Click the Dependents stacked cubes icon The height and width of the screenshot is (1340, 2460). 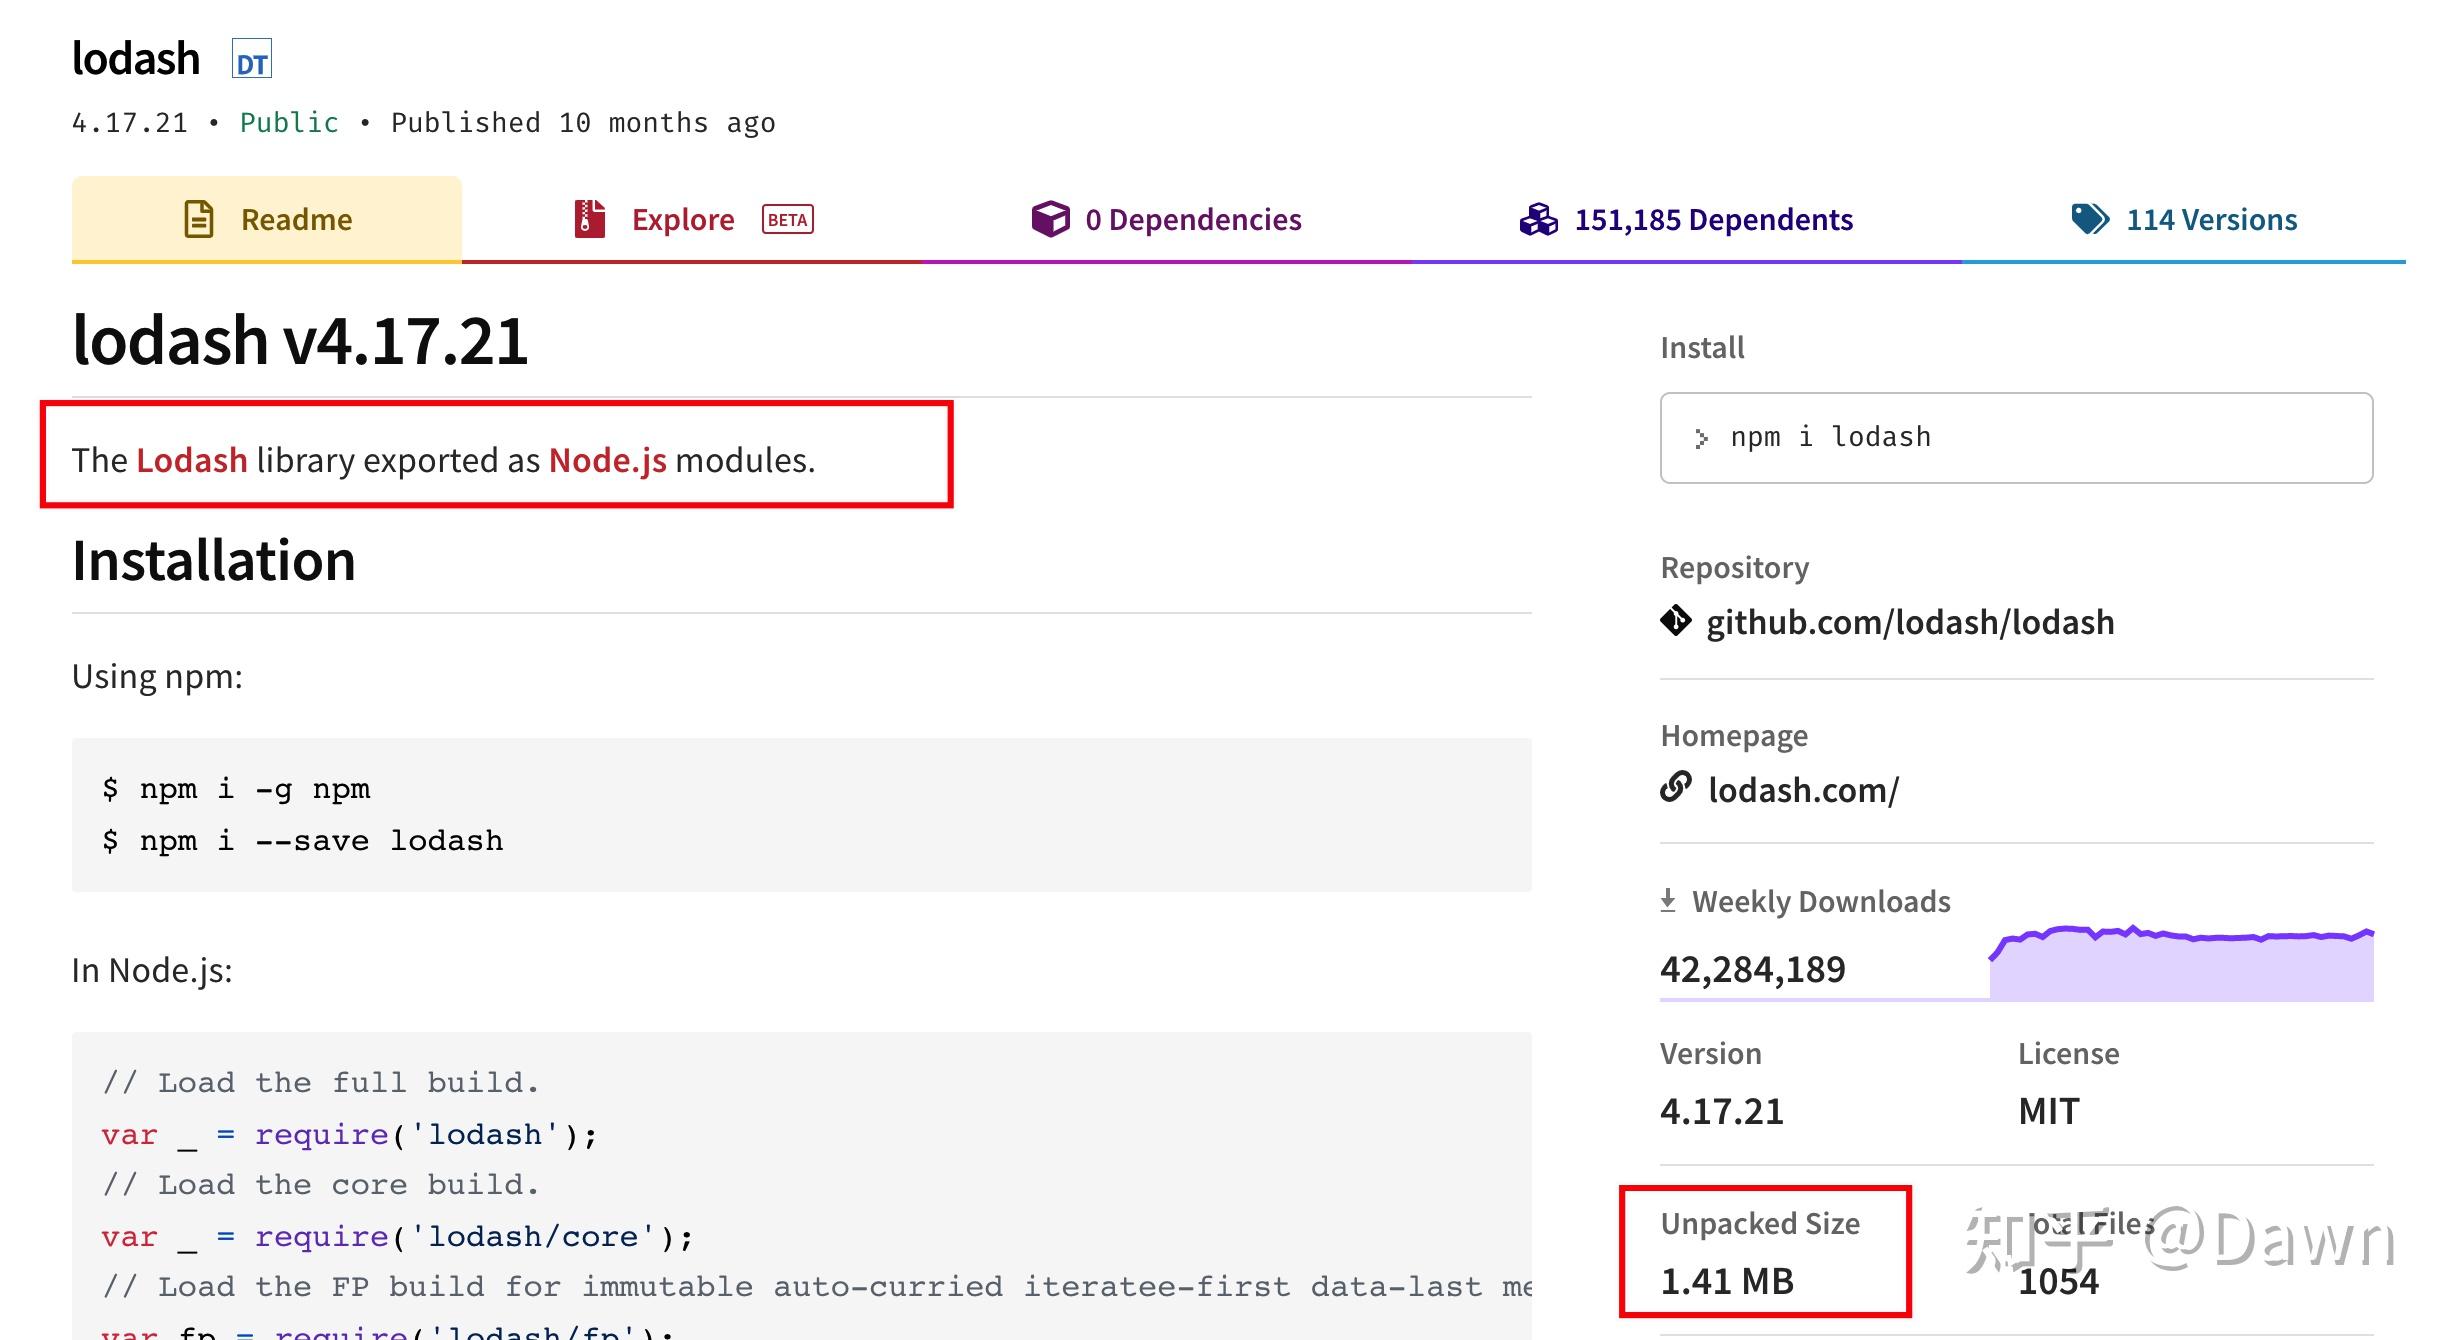1538,219
